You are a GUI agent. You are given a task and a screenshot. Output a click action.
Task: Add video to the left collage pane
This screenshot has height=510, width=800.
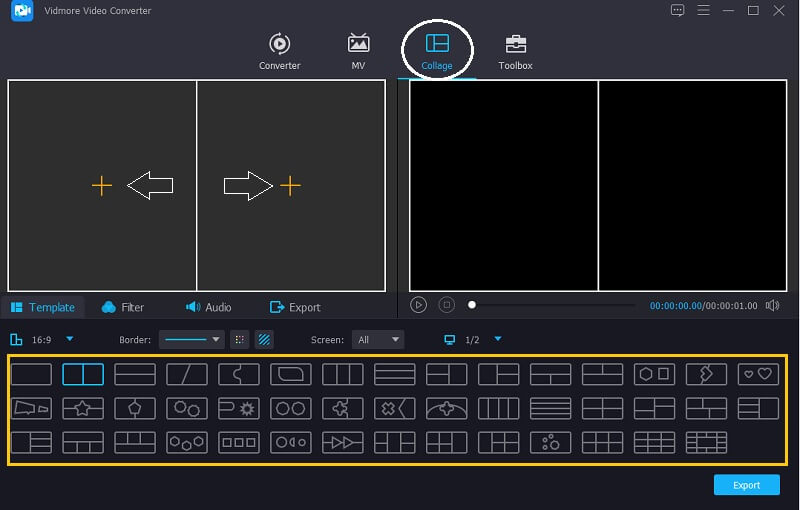[x=101, y=186]
